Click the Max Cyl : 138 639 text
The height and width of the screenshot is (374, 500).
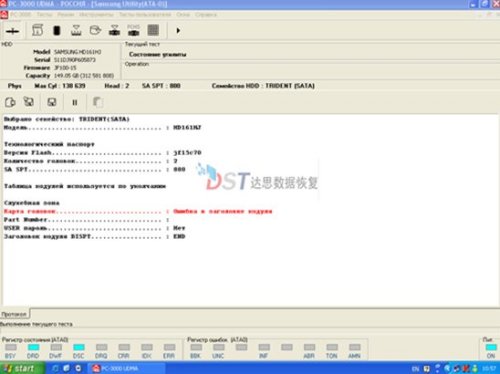[60, 86]
